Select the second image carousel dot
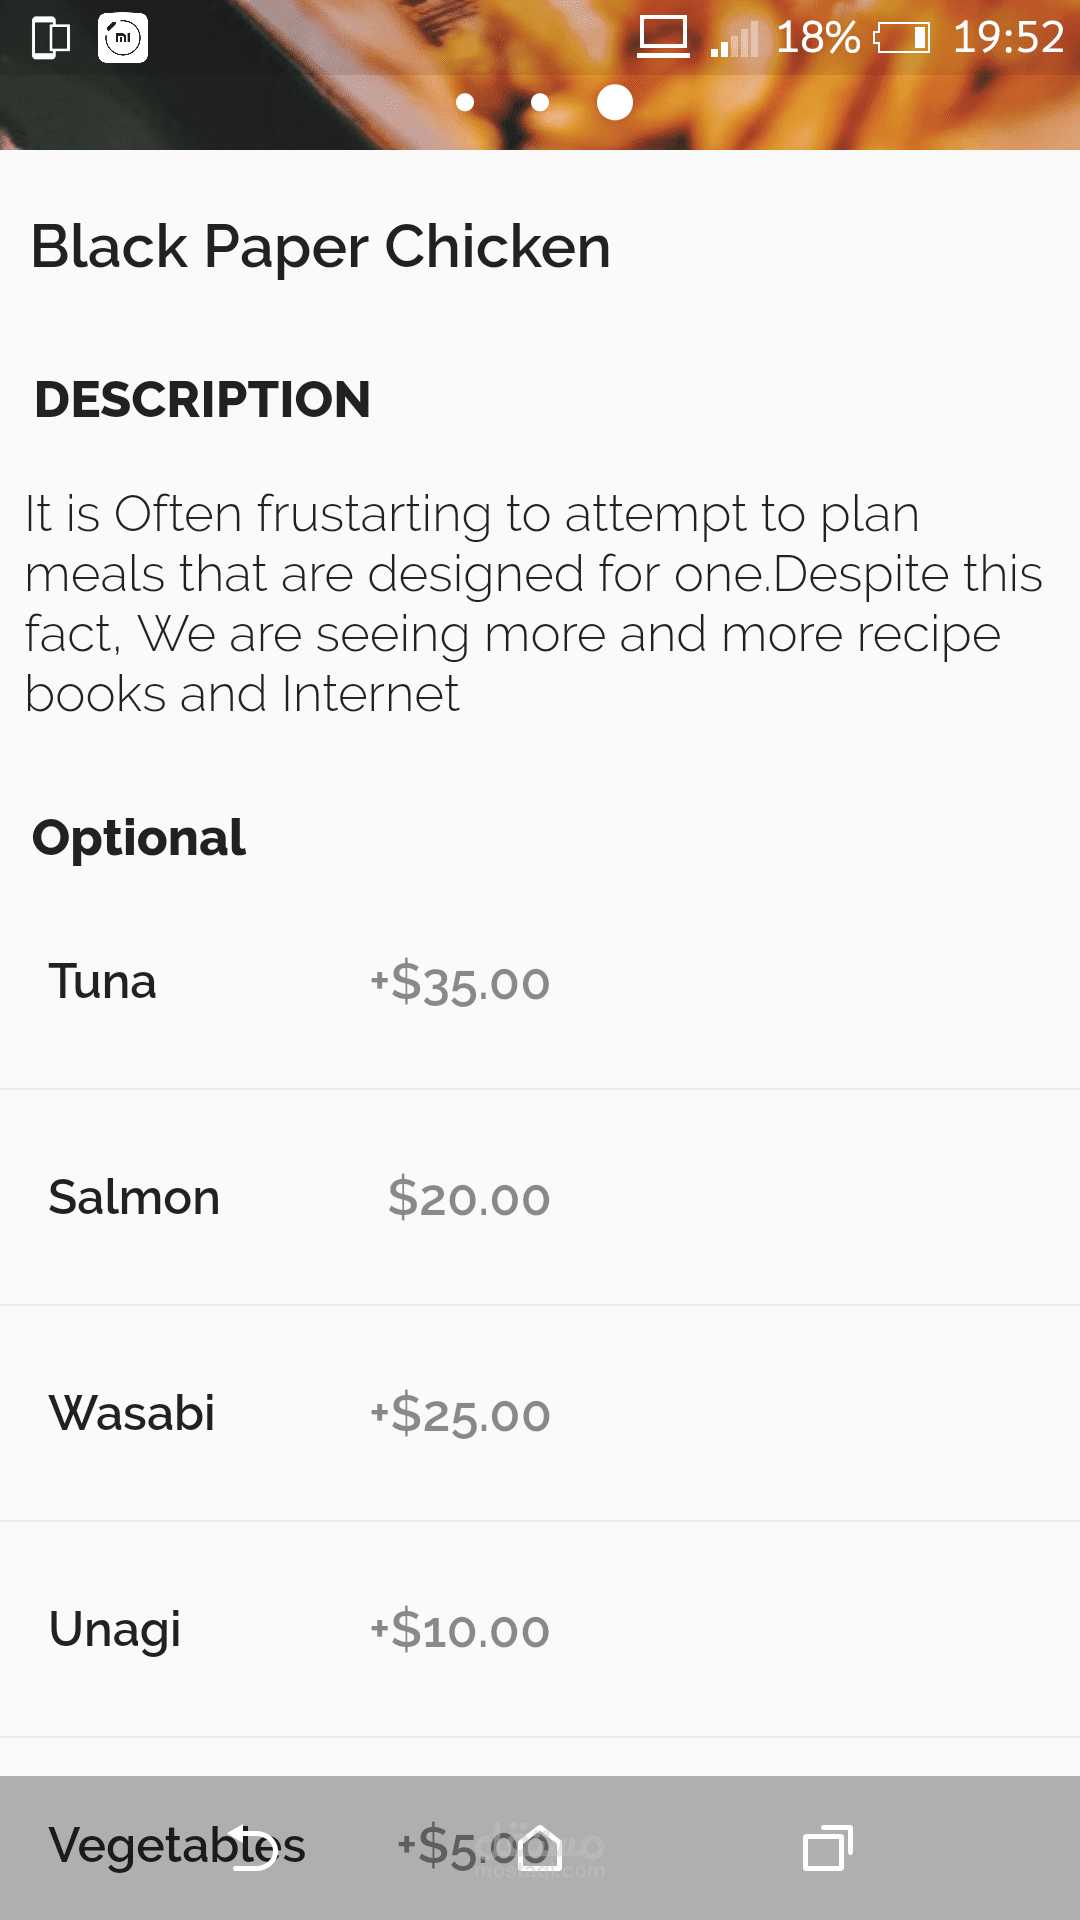The image size is (1080, 1920). [x=540, y=102]
